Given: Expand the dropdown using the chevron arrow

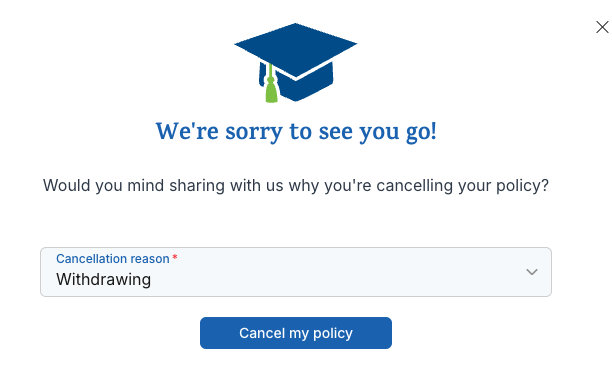Looking at the screenshot, I should click(x=532, y=272).
